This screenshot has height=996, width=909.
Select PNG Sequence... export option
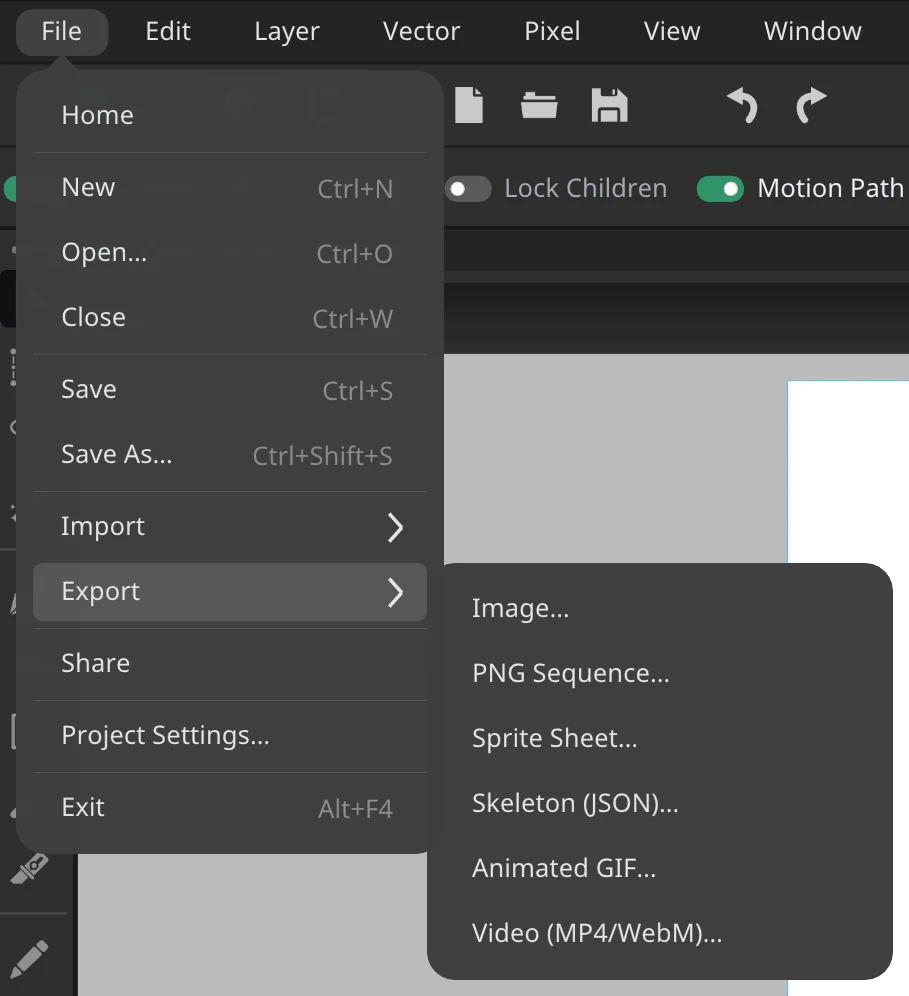click(x=660, y=673)
